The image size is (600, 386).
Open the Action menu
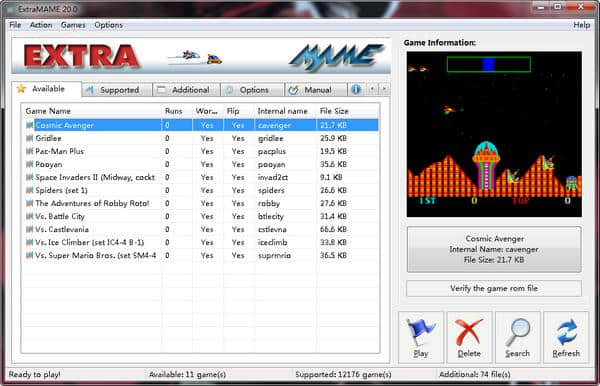pyautogui.click(x=41, y=25)
